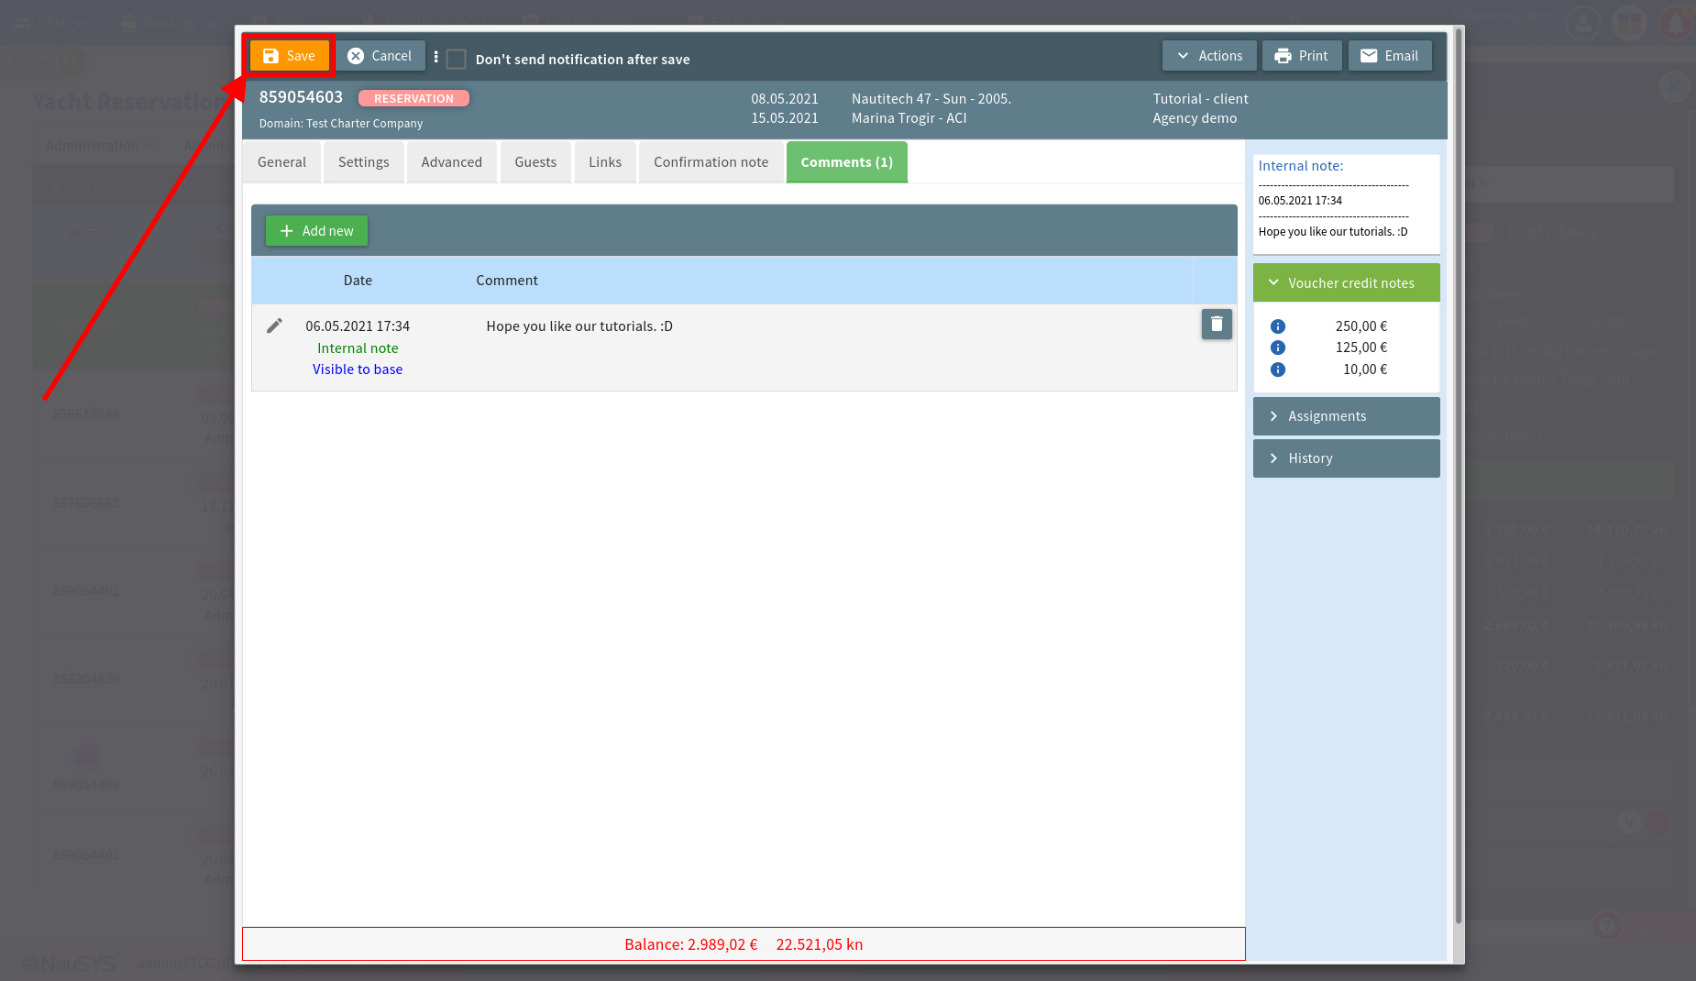Click info icon next to 10,00 € voucher
Image resolution: width=1696 pixels, height=981 pixels.
[x=1277, y=370]
